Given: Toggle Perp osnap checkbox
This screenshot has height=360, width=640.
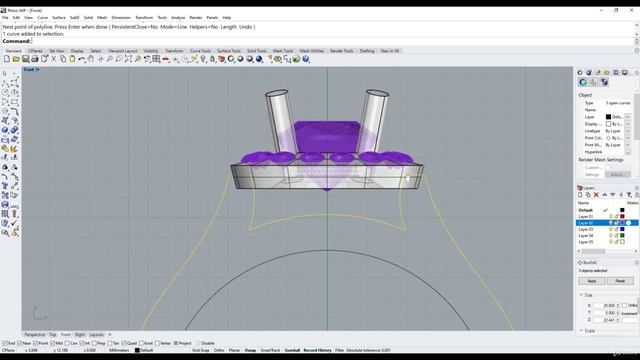Looking at the screenshot, I should [x=95, y=343].
